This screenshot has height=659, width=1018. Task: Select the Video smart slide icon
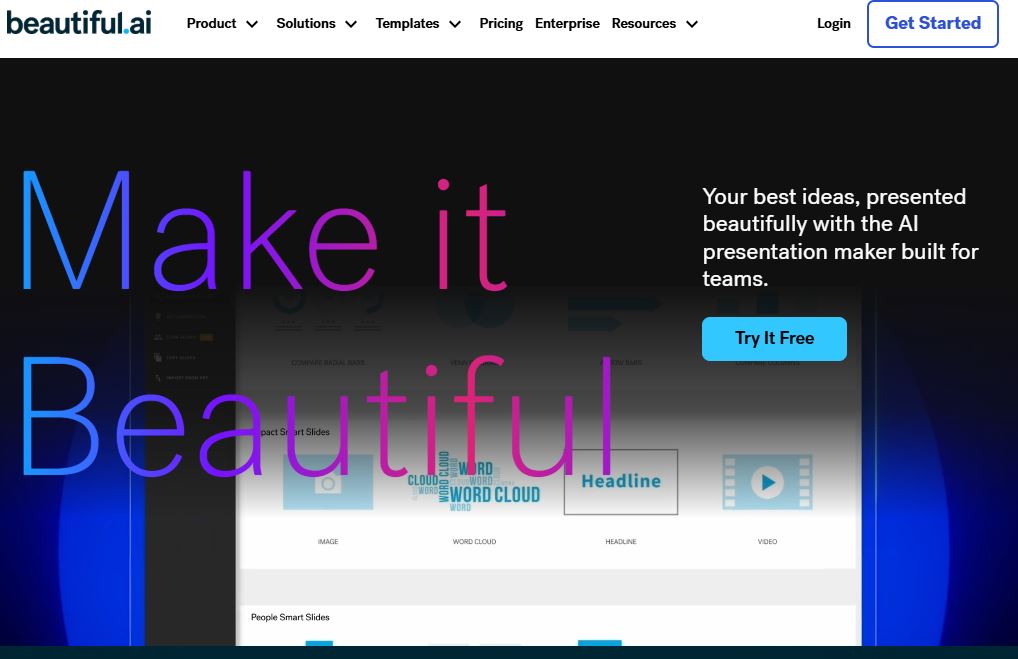(x=767, y=483)
